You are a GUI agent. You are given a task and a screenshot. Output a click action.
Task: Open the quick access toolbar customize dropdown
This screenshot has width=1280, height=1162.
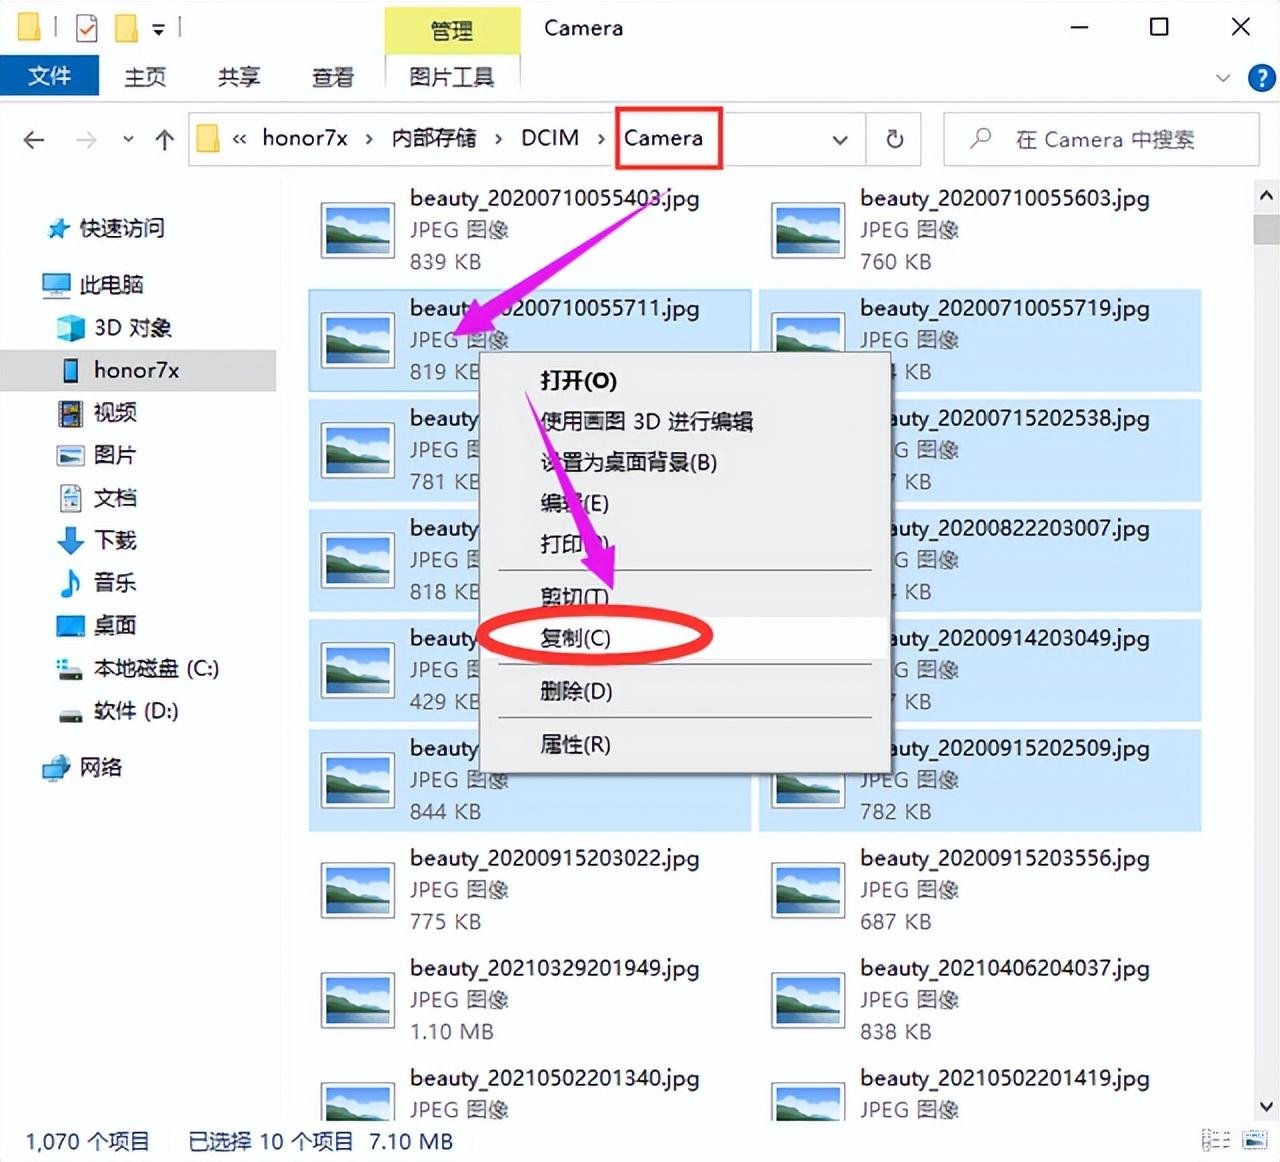[158, 29]
